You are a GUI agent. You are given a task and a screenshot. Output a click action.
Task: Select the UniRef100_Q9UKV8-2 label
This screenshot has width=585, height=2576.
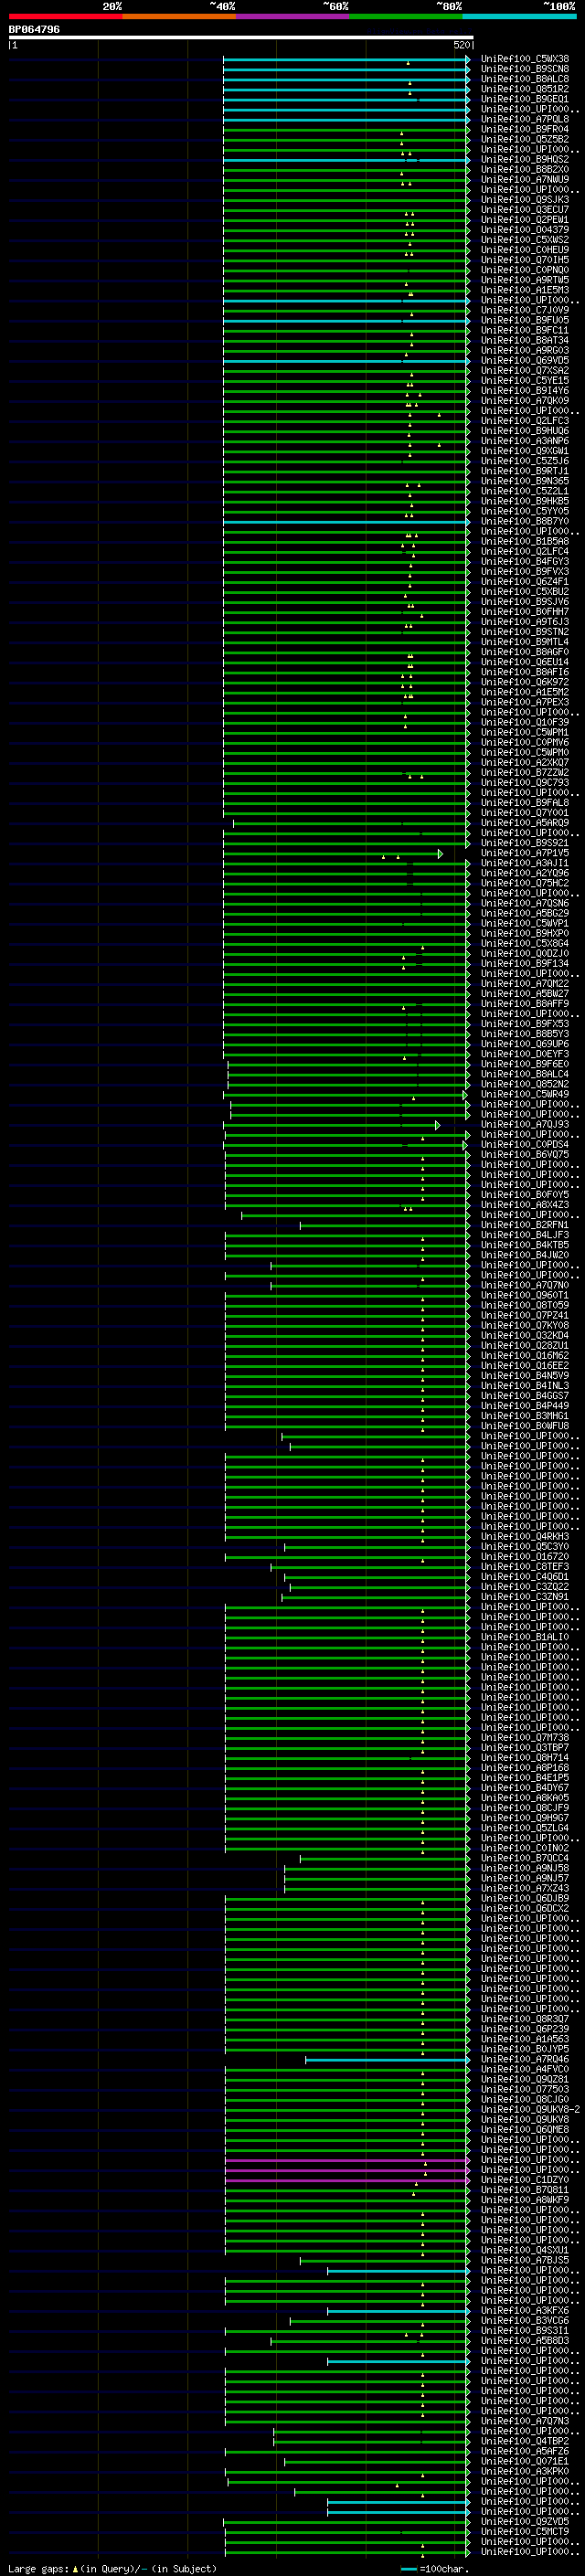click(x=530, y=2110)
